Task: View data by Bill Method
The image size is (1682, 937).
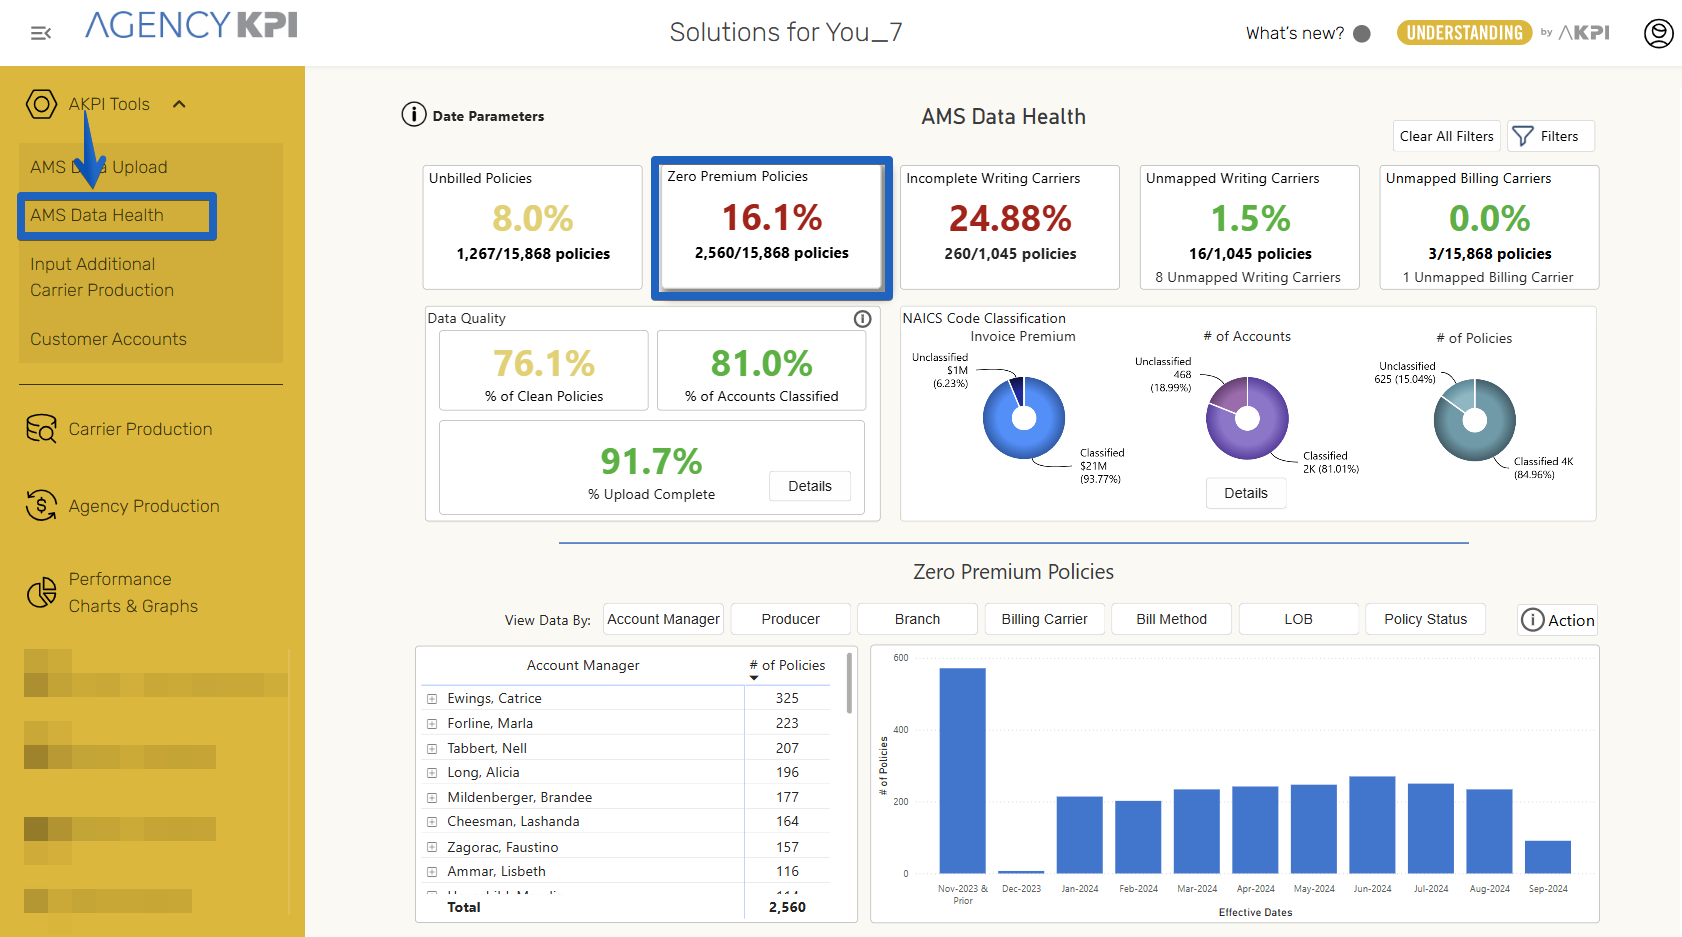Action: [1171, 619]
